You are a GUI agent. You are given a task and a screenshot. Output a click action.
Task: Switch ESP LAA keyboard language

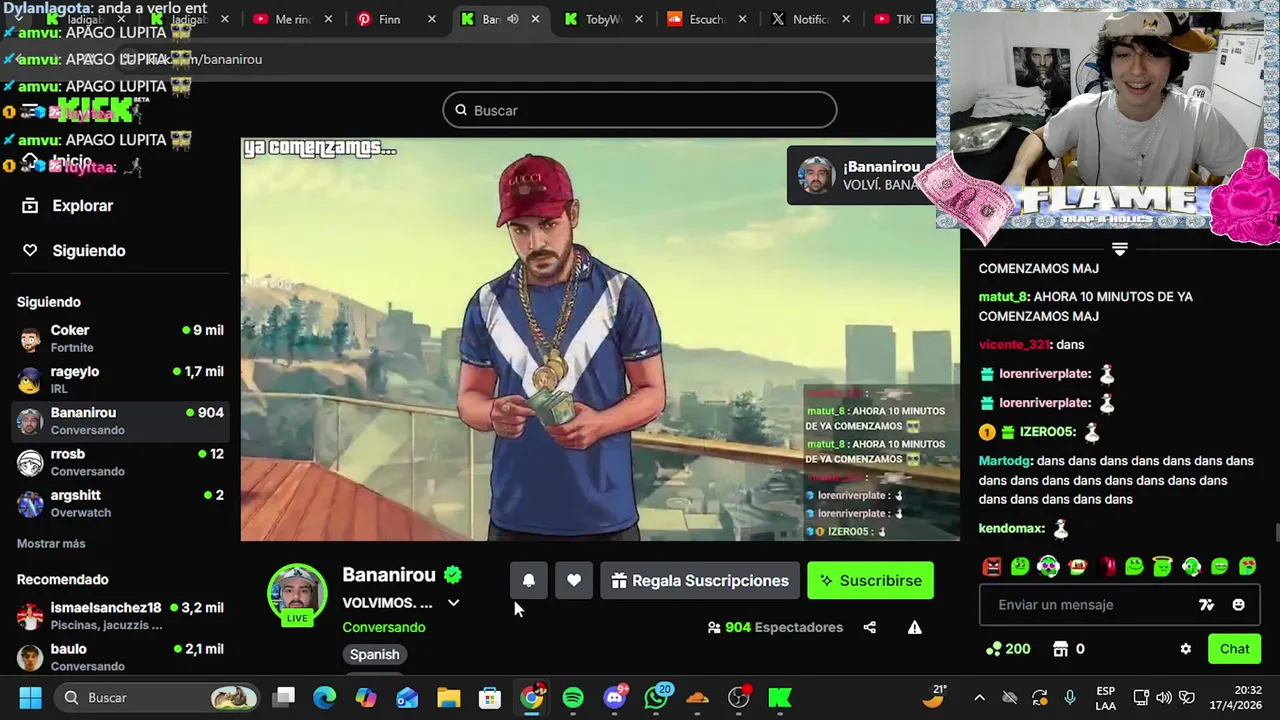(1106, 698)
